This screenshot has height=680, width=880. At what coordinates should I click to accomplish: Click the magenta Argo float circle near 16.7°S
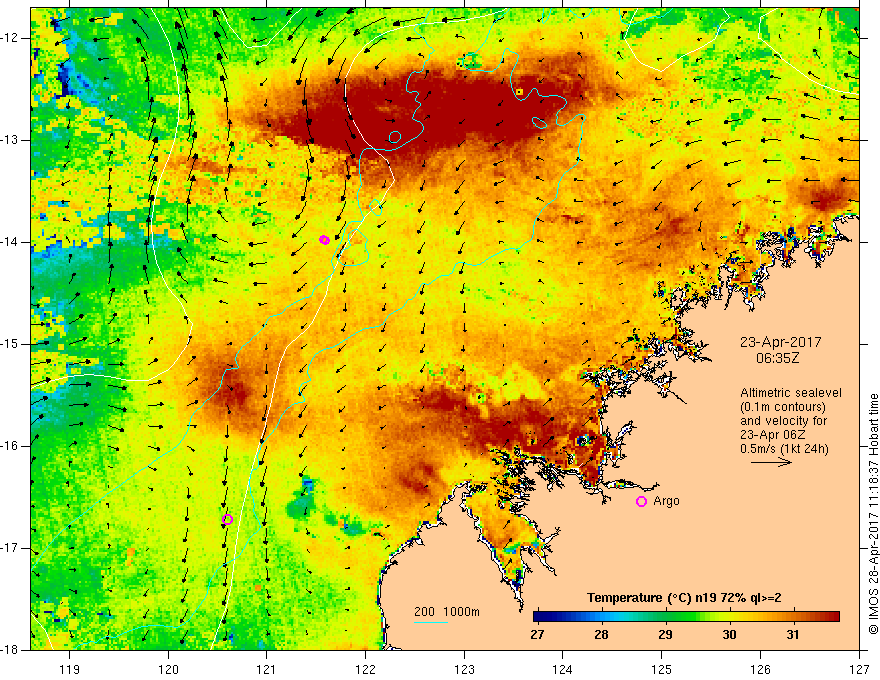click(227, 520)
